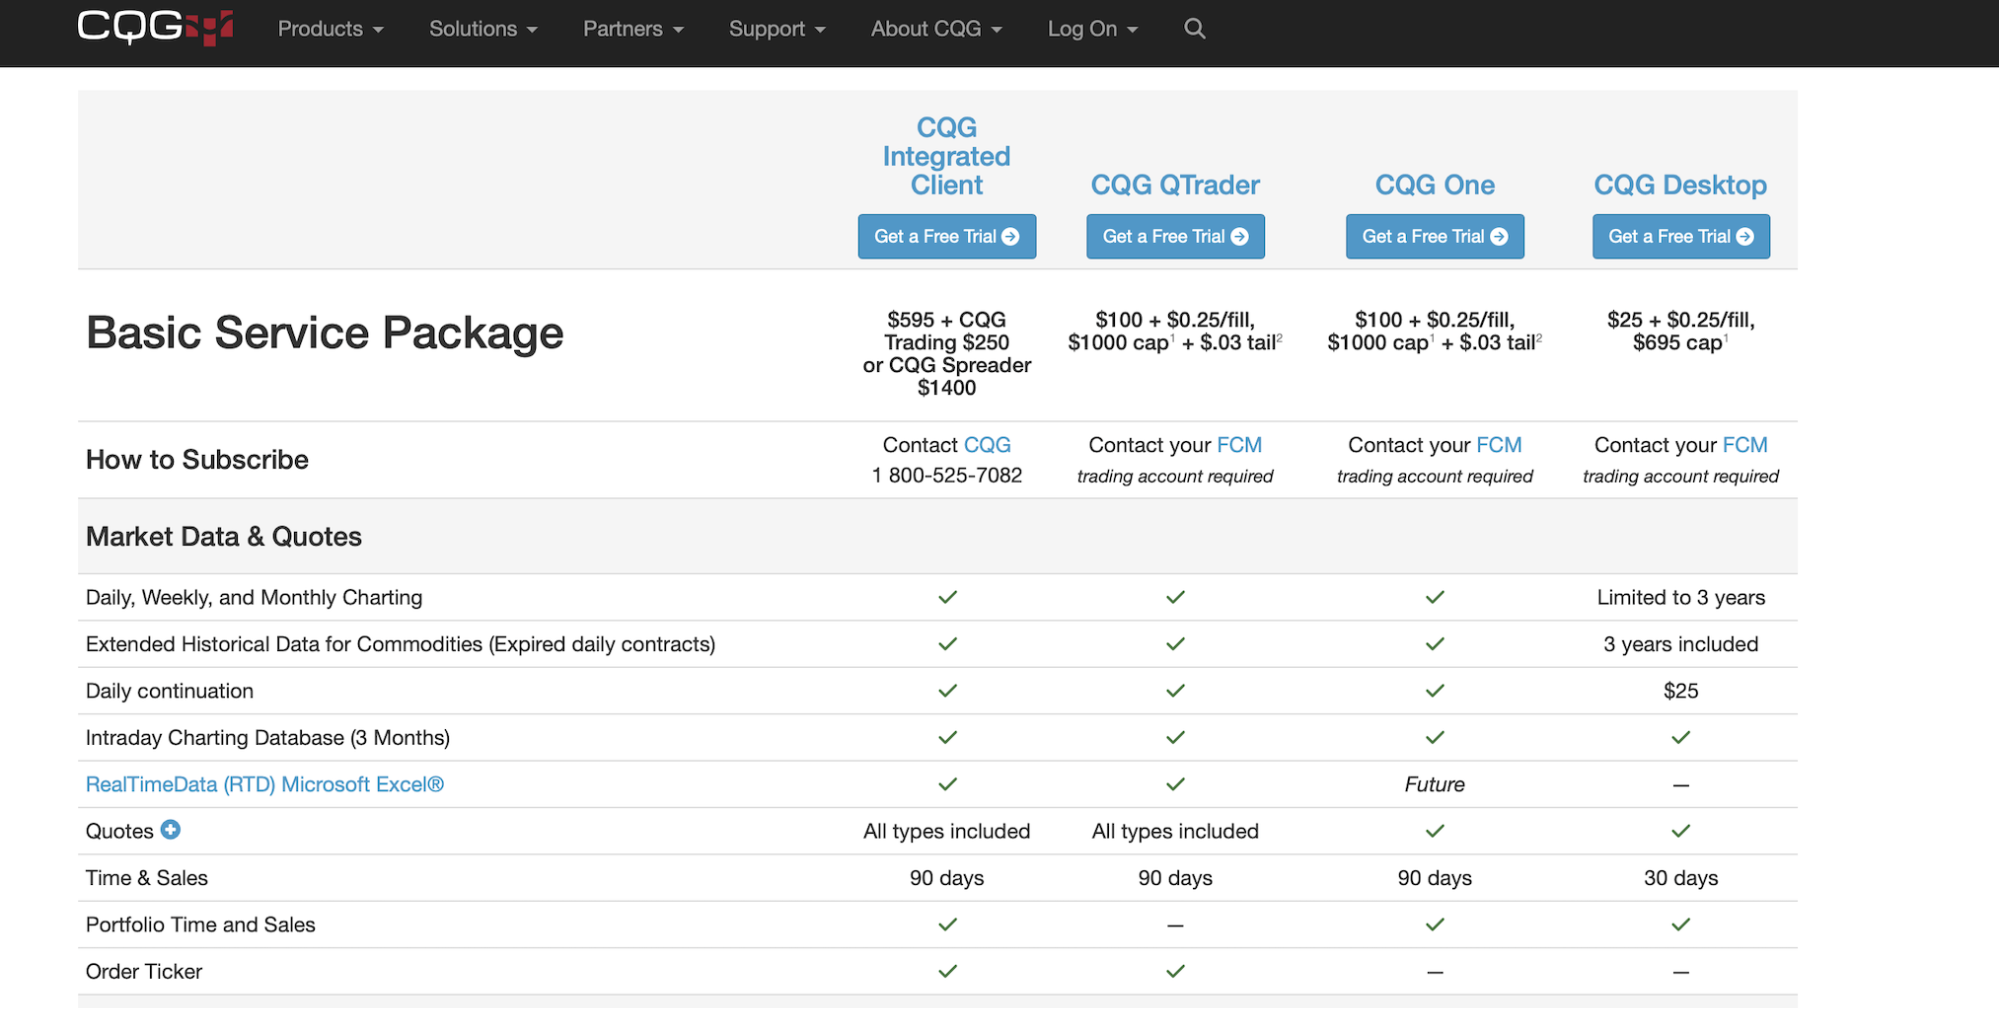Click All types included under QTrader
The height and width of the screenshot is (1009, 1999).
point(1175,831)
